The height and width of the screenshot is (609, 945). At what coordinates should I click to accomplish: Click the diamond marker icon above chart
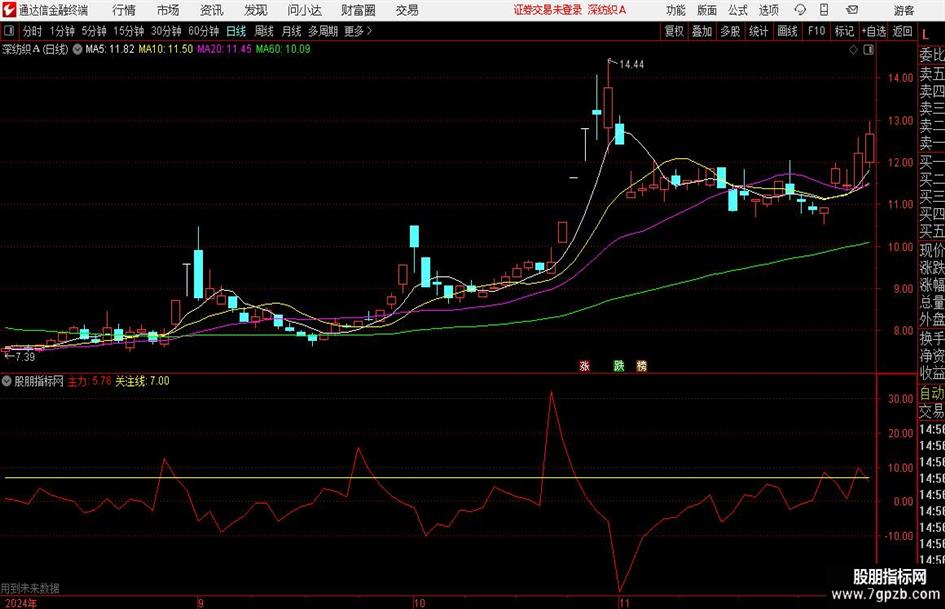(853, 50)
